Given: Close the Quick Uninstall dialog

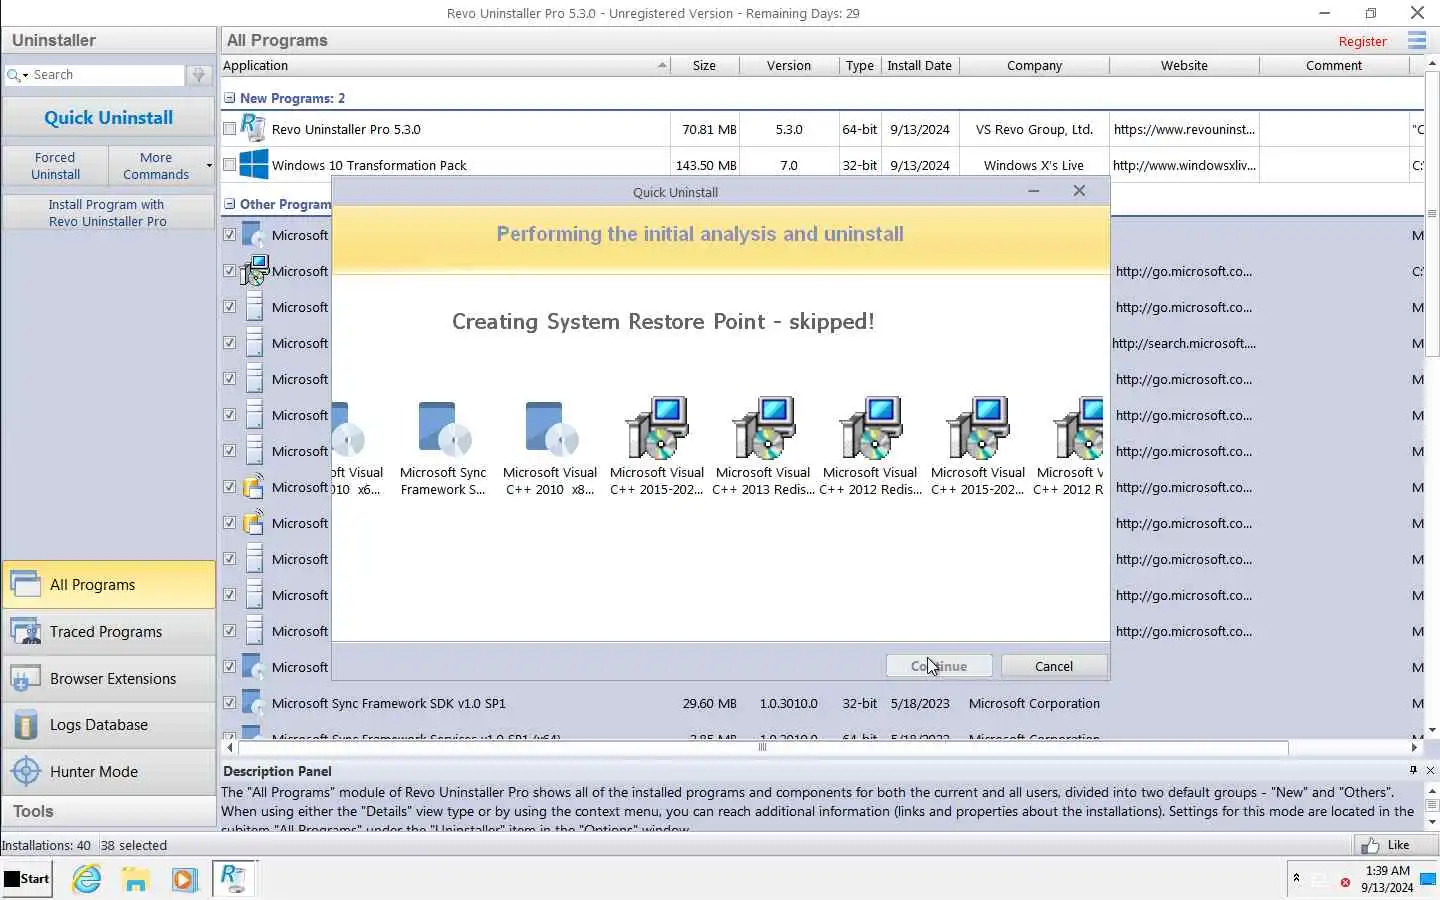Looking at the screenshot, I should point(1079,191).
